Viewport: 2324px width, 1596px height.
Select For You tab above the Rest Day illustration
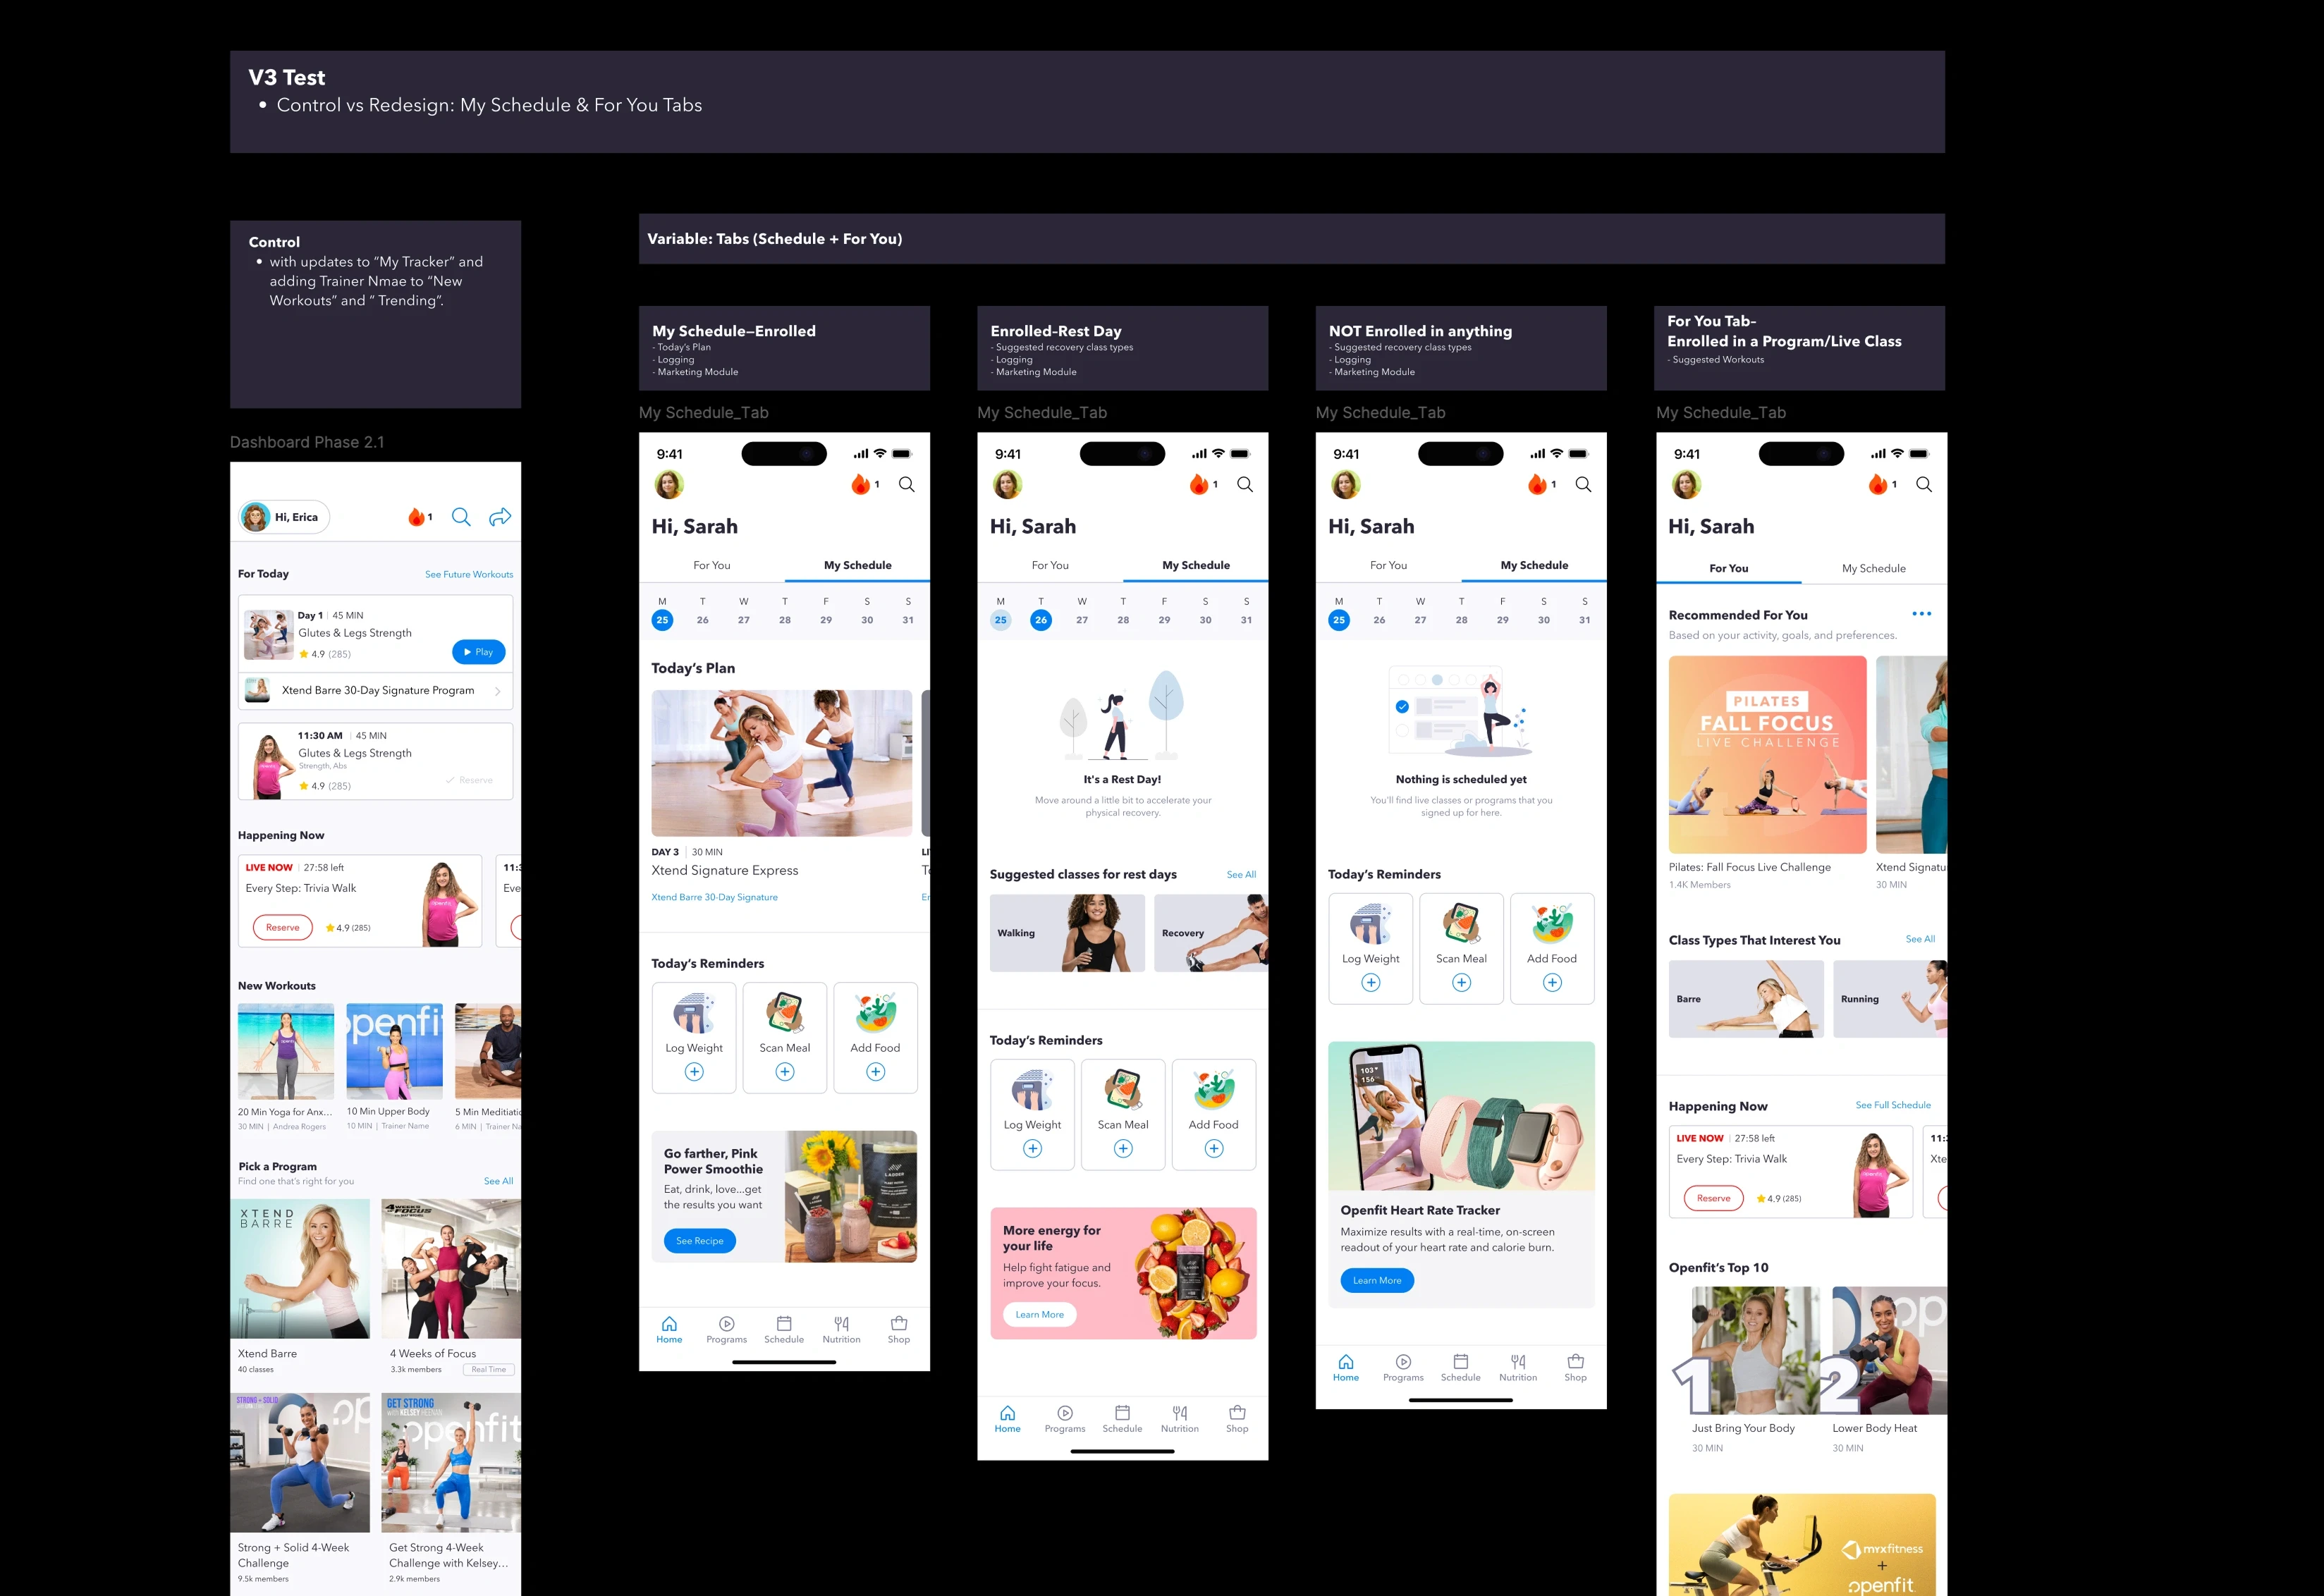(1049, 565)
